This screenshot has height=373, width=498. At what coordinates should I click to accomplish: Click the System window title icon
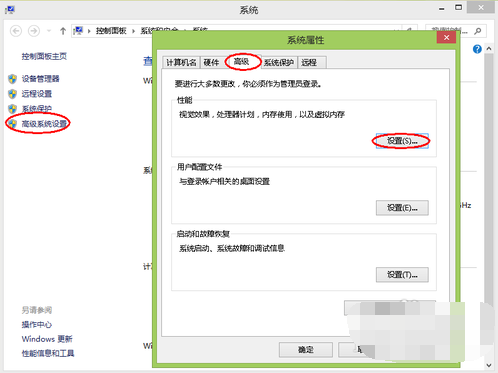tap(10, 10)
